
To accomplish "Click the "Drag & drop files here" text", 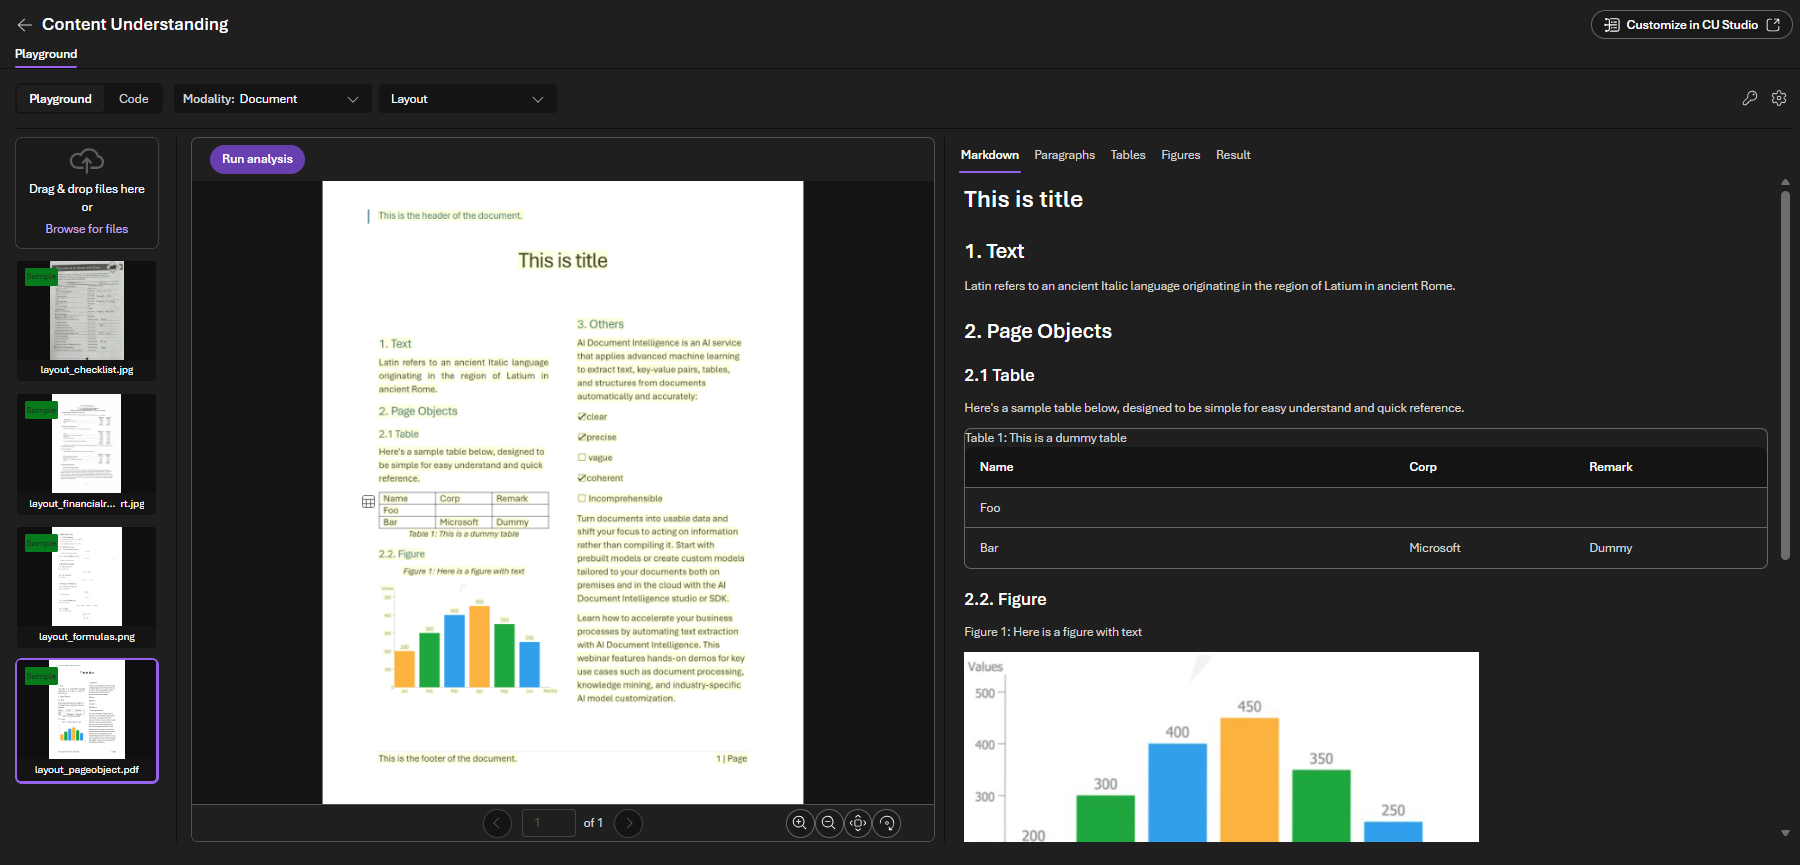I will point(87,189).
